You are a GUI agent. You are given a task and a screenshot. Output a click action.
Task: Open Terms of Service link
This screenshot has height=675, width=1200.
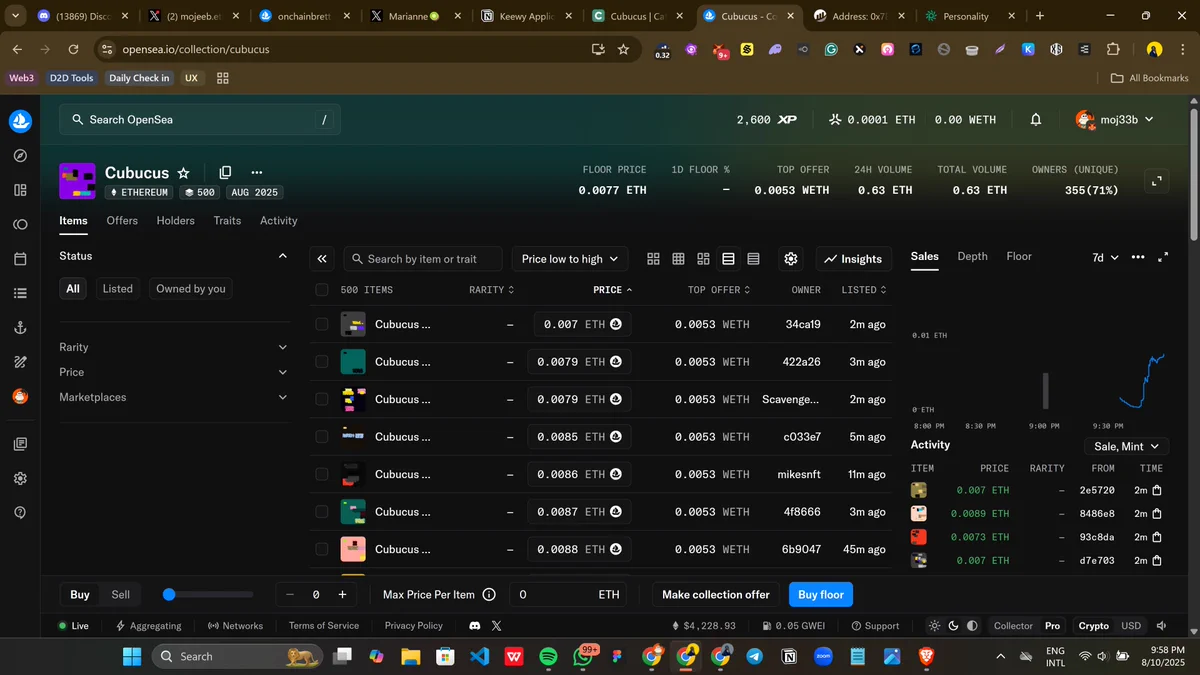[x=324, y=625]
